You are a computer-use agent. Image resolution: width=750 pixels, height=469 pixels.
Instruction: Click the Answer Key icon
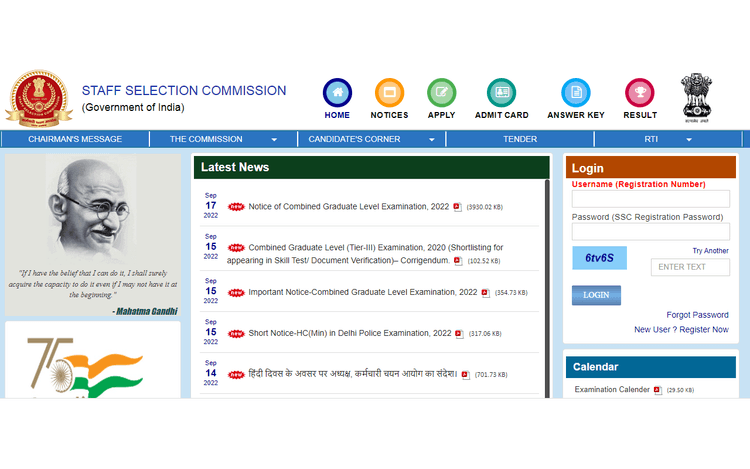575,93
